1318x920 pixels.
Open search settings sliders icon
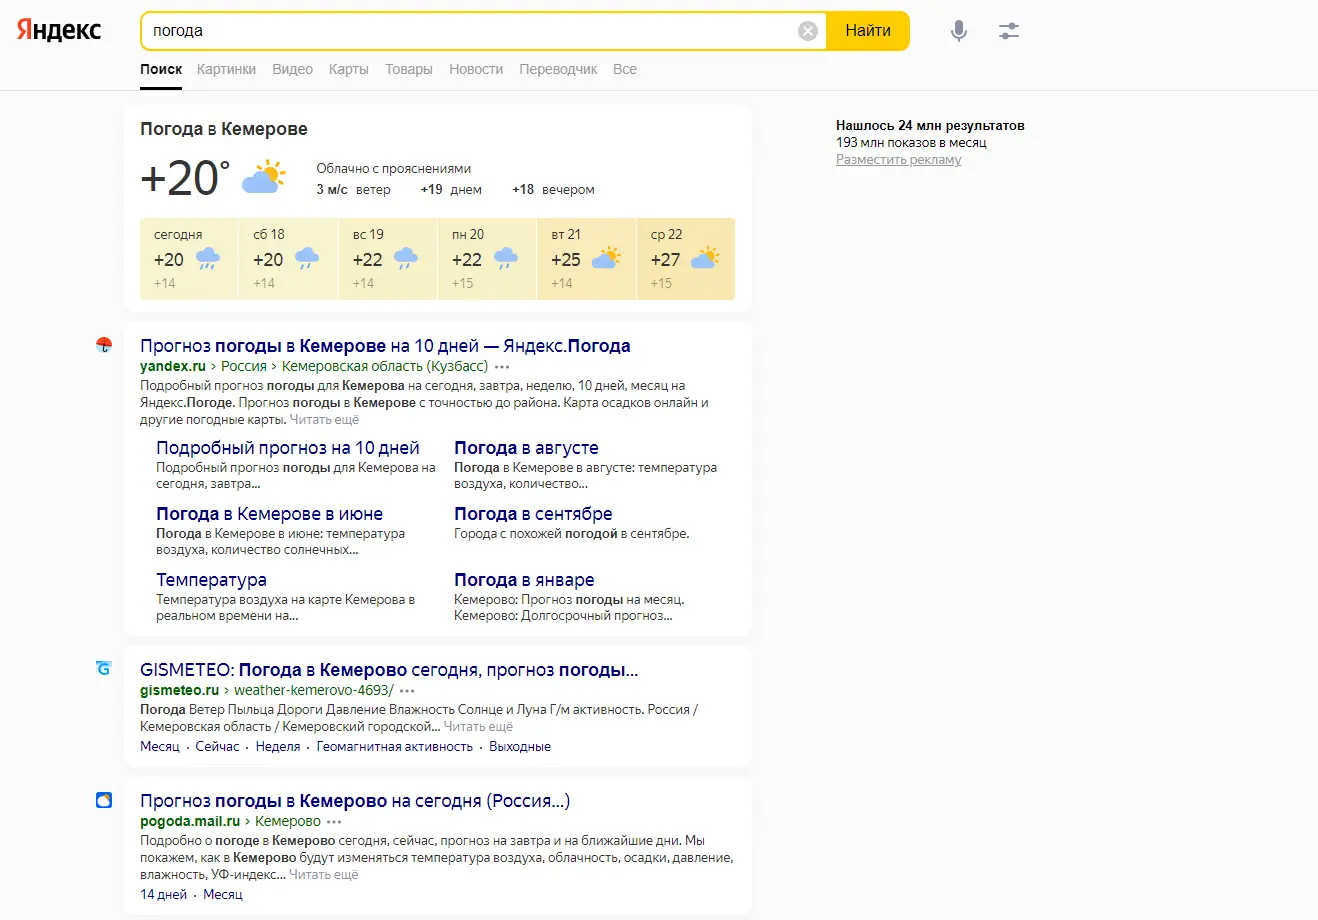click(1009, 31)
